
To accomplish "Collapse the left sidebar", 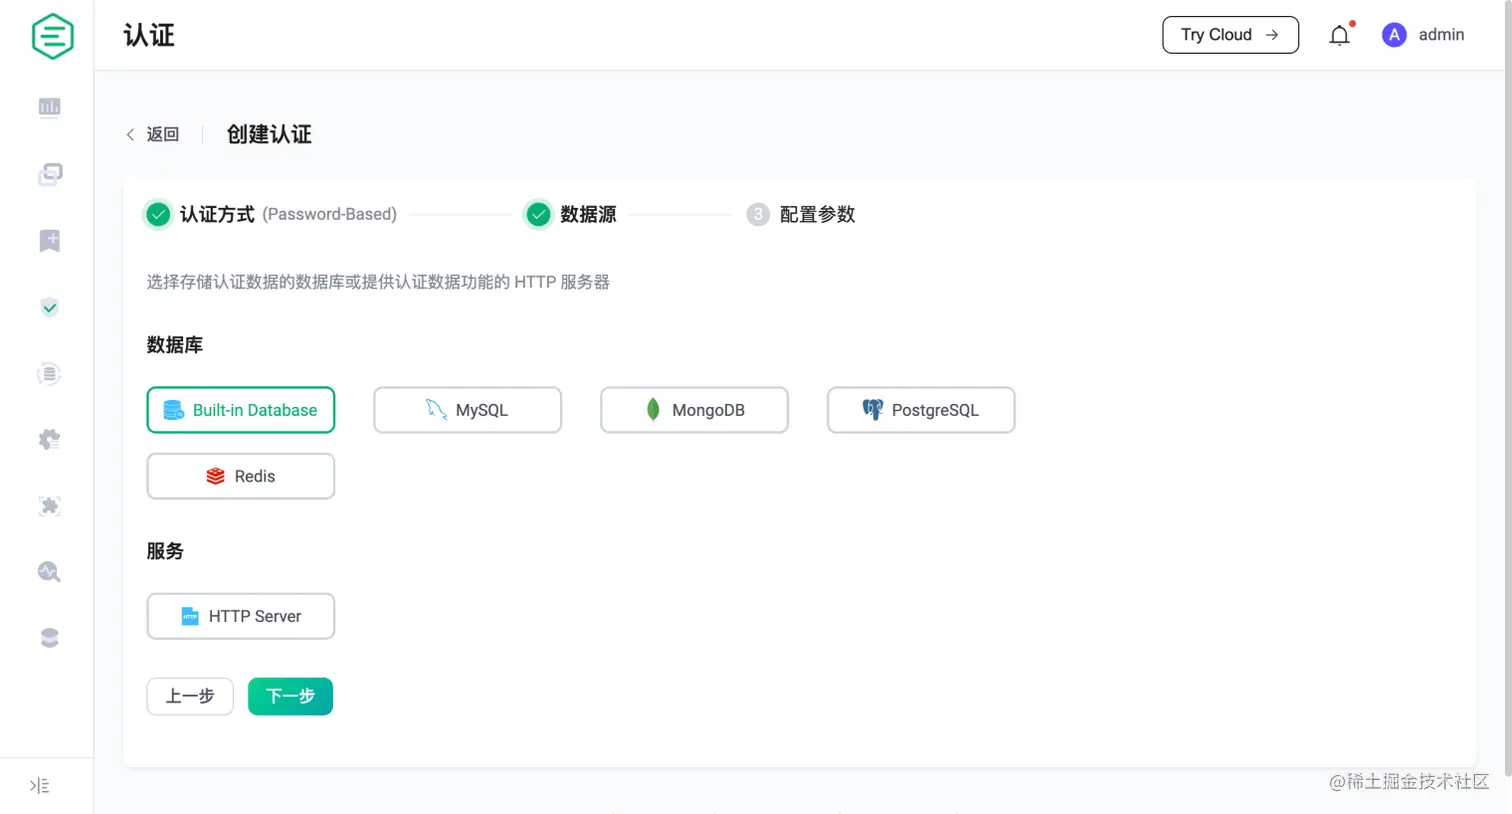I will (x=38, y=786).
